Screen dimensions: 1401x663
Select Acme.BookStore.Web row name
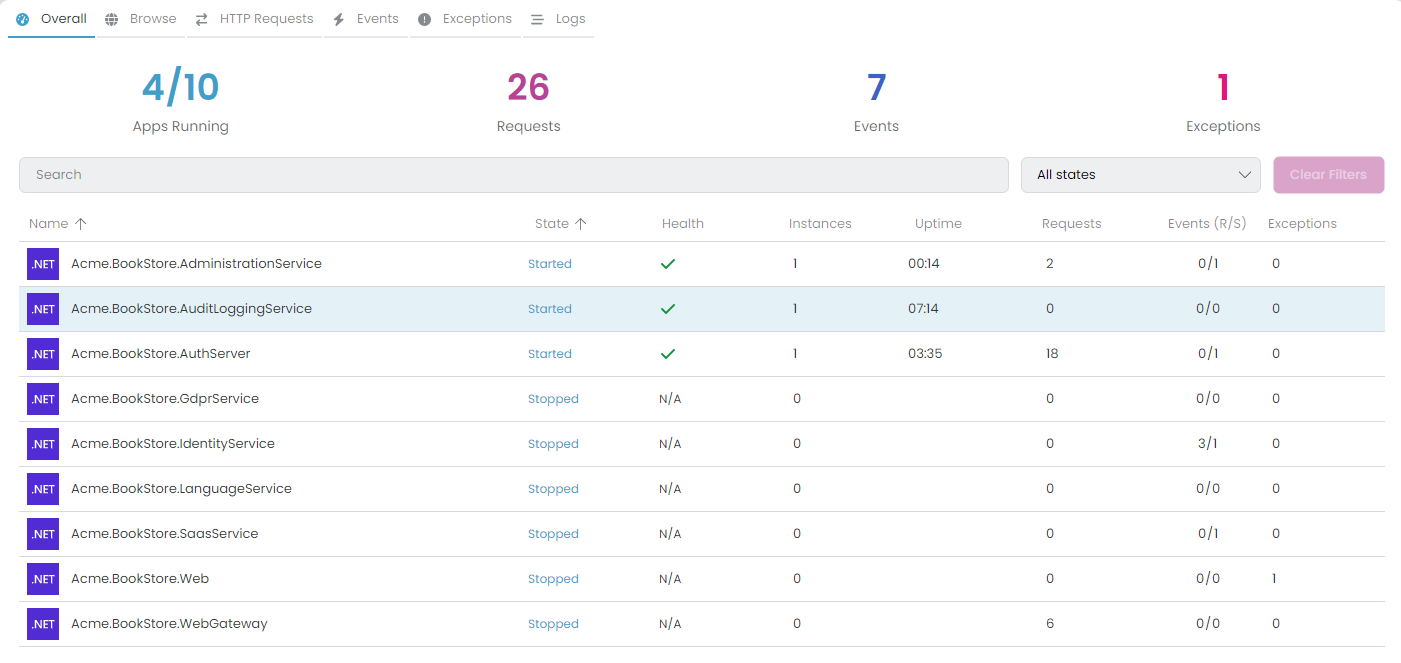tap(140, 579)
